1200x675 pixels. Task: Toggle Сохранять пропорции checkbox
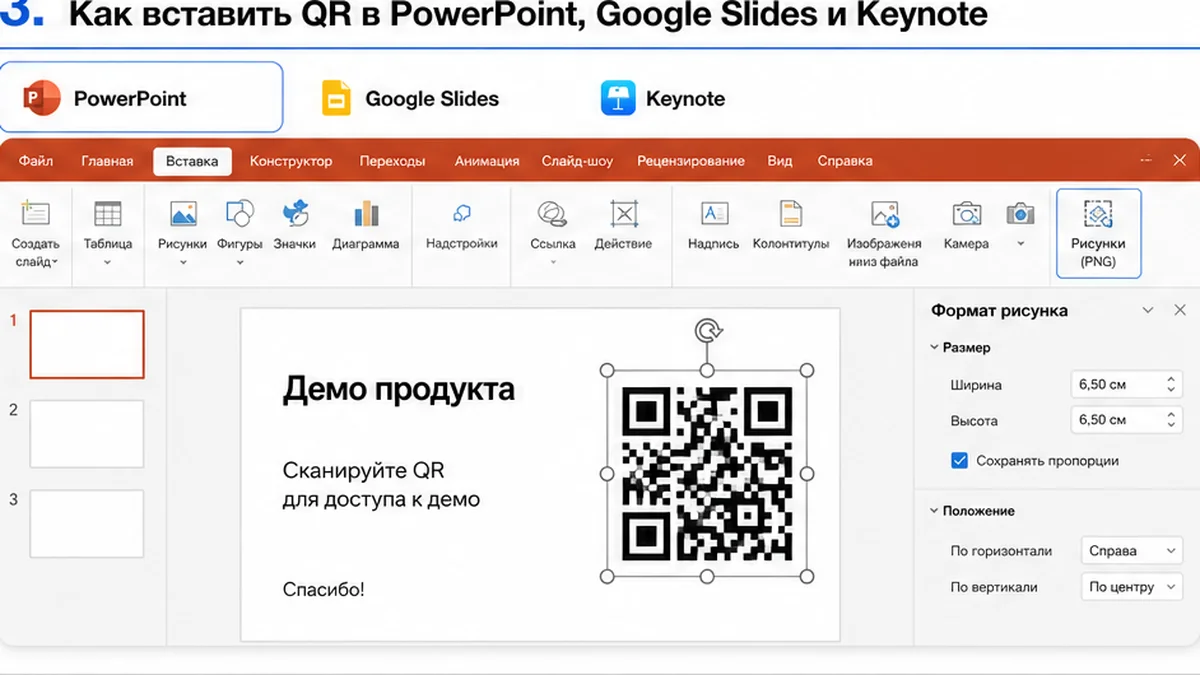coord(959,461)
